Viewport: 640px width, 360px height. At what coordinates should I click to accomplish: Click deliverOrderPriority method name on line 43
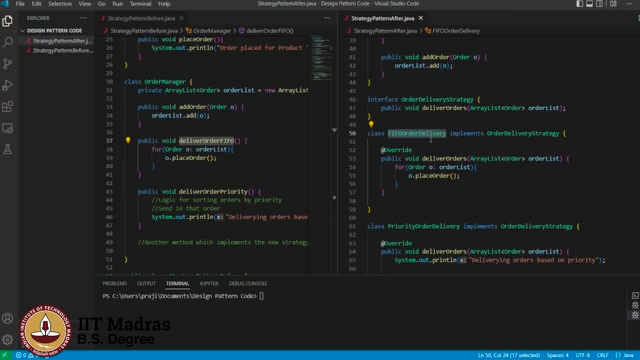pos(213,191)
